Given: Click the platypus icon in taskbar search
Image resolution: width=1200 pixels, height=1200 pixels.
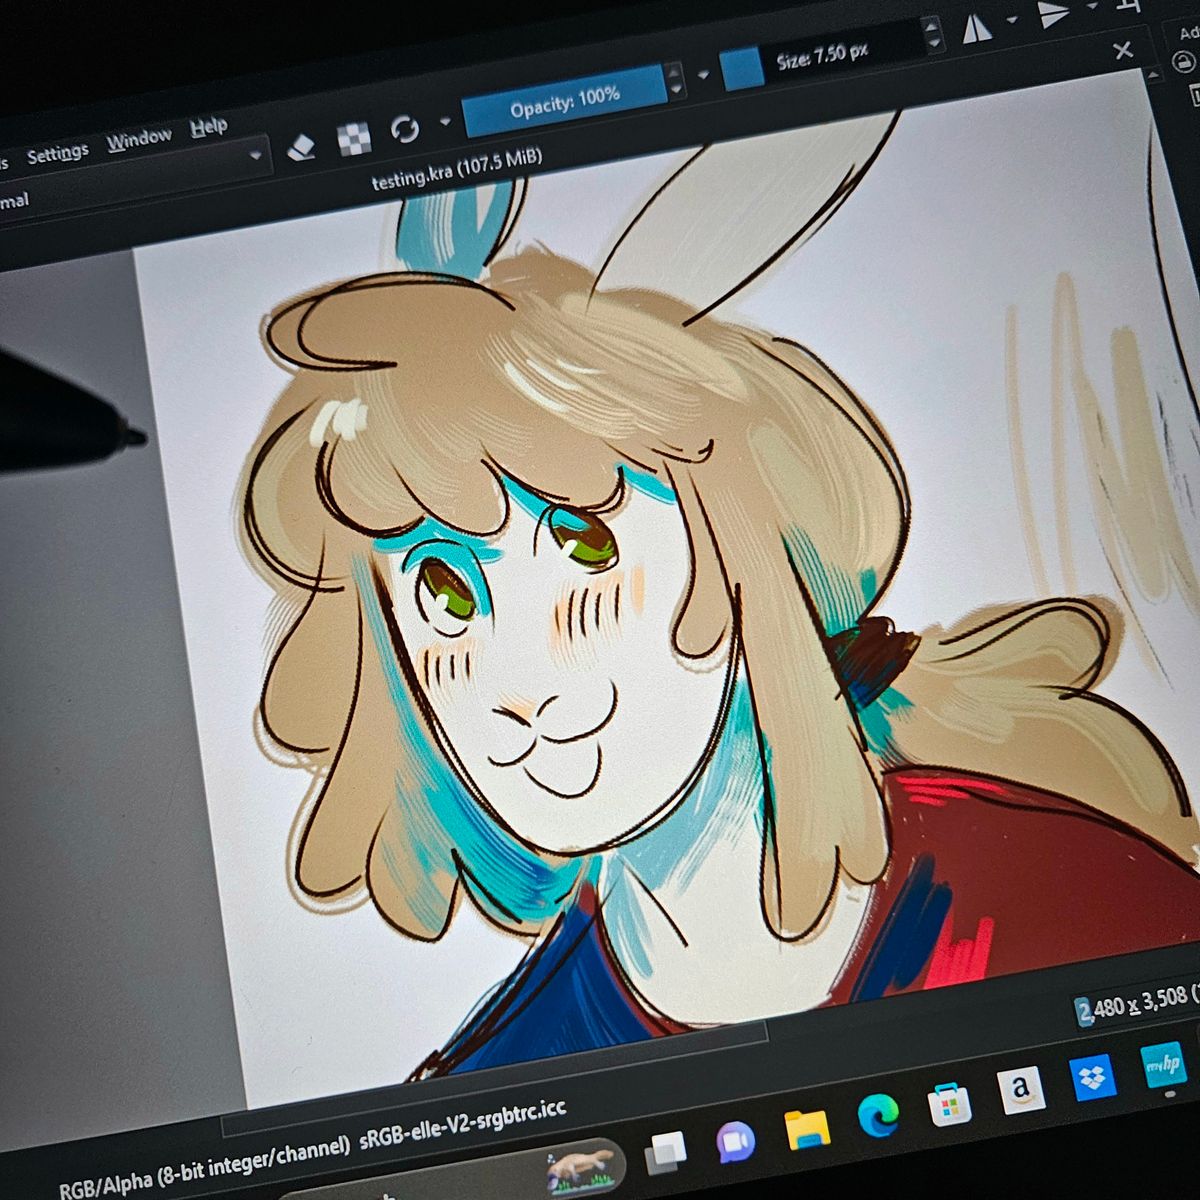Looking at the screenshot, I should pyautogui.click(x=580, y=1171).
